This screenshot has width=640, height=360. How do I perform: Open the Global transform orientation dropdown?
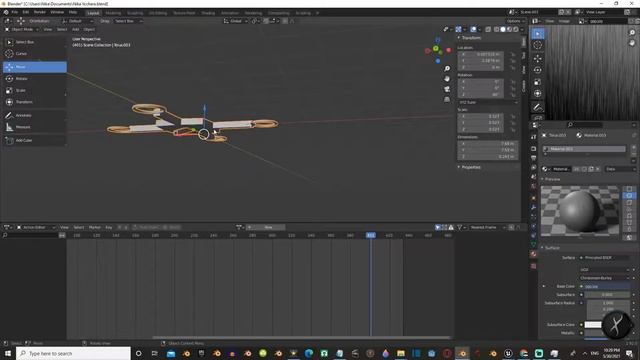236,21
